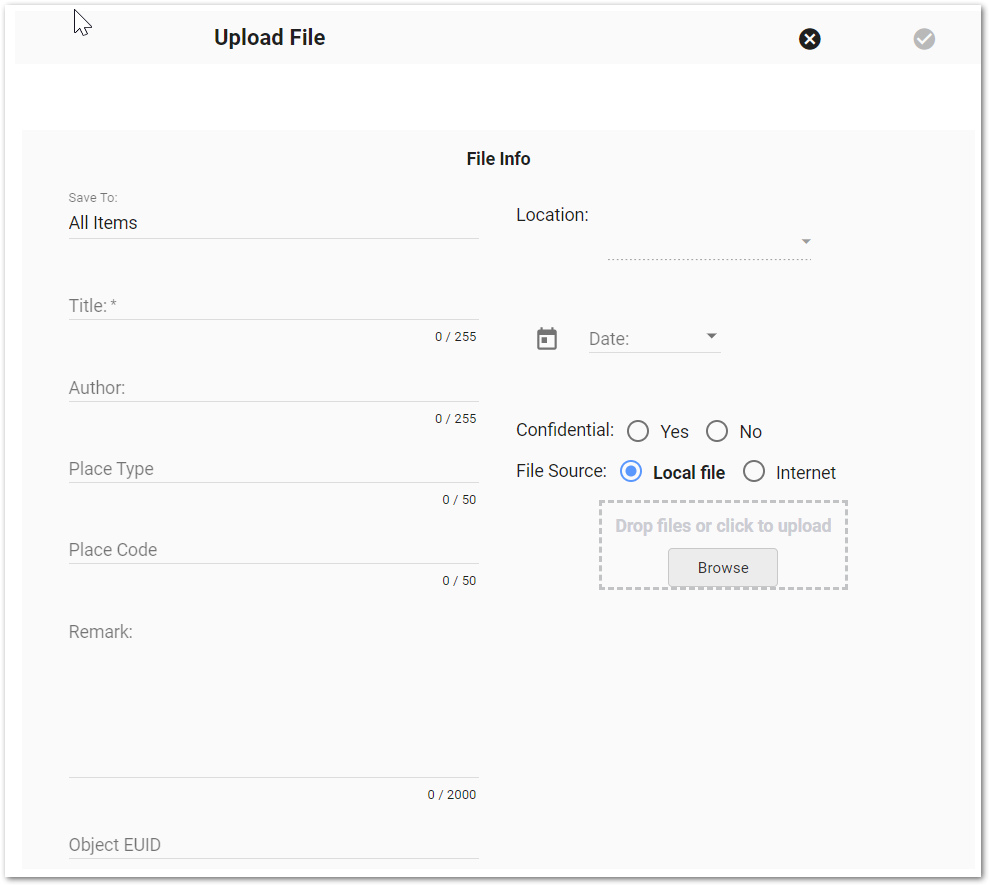Viewport: 990px width, 886px height.
Task: Open the Date dropdown arrow
Action: click(x=712, y=336)
